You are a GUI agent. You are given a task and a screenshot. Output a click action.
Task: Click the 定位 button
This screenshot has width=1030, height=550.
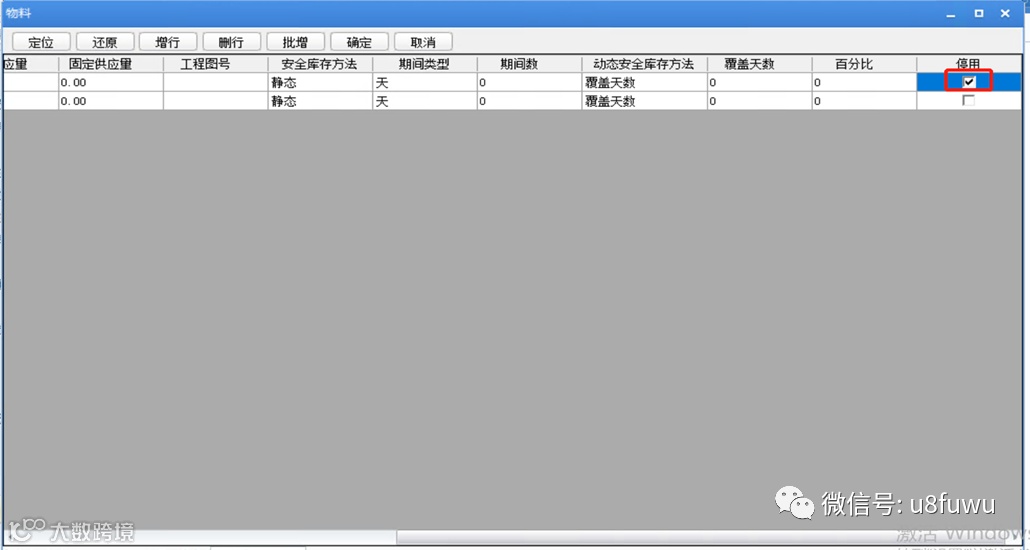coord(41,42)
